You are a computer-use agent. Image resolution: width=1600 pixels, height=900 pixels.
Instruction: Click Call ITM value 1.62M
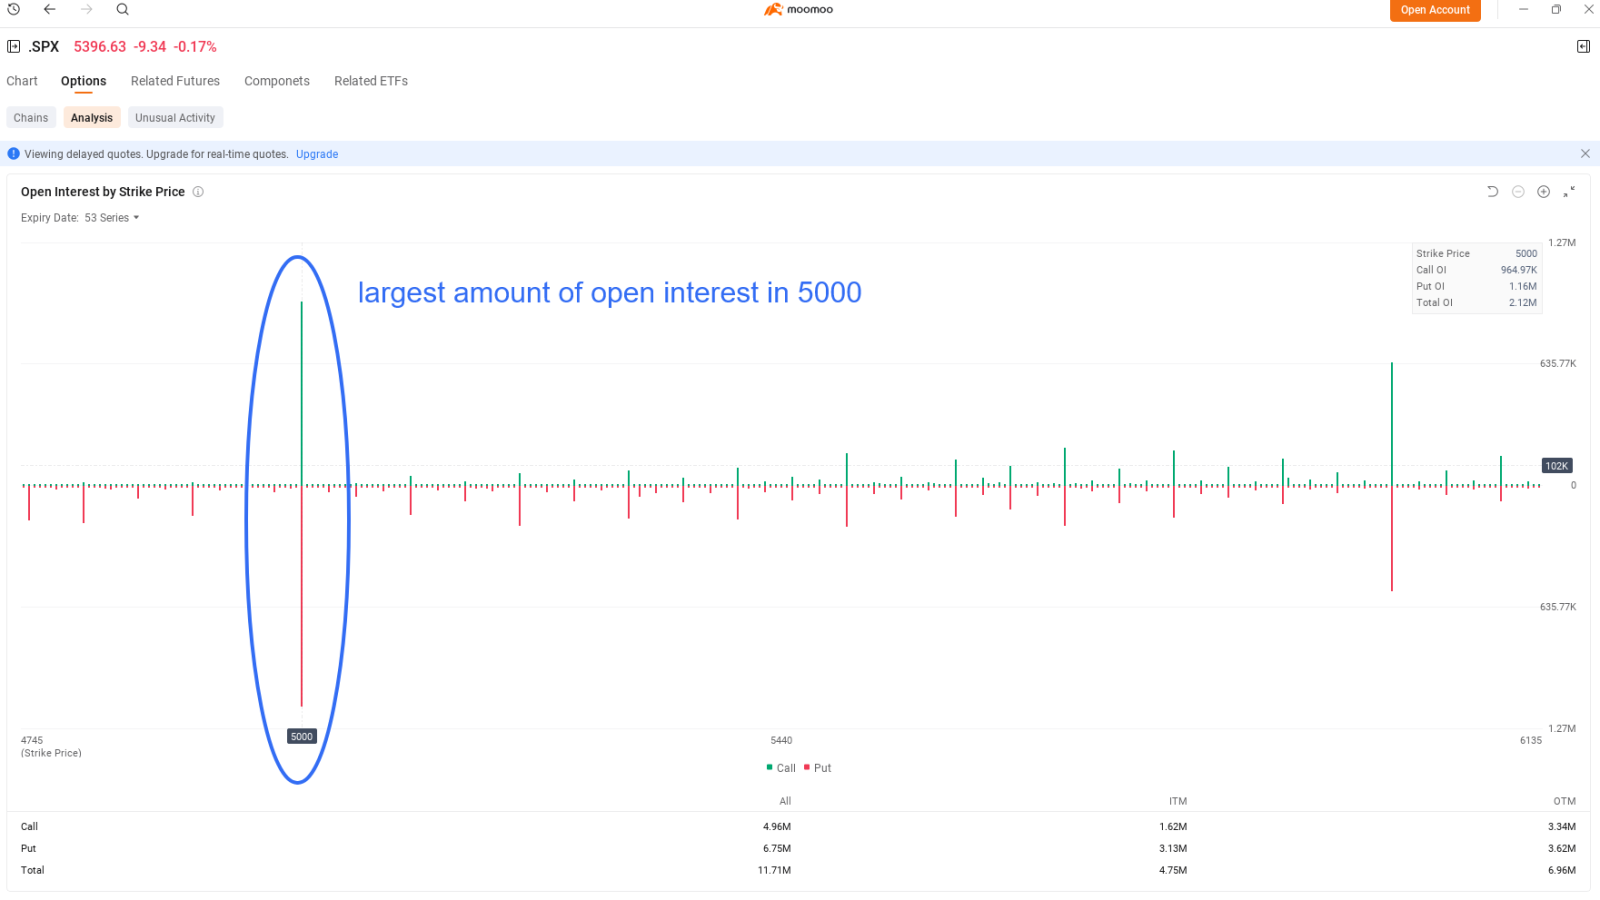point(1173,827)
